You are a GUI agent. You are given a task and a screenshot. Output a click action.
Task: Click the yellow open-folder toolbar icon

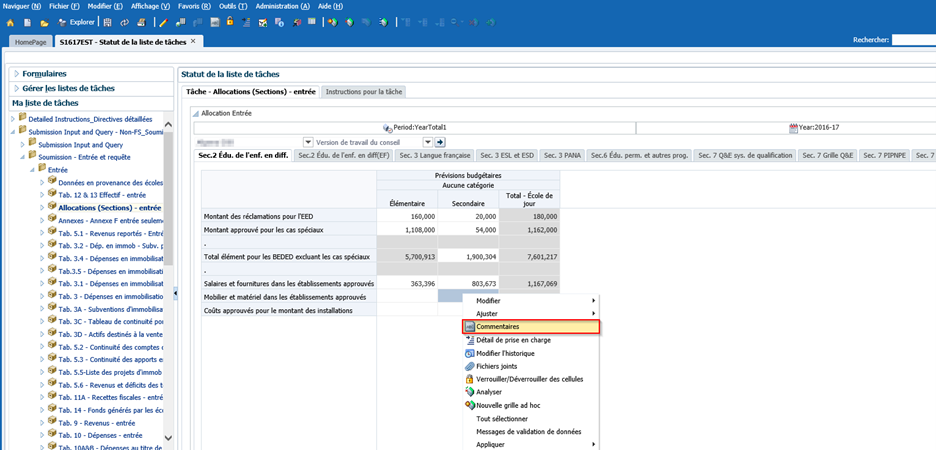44,22
